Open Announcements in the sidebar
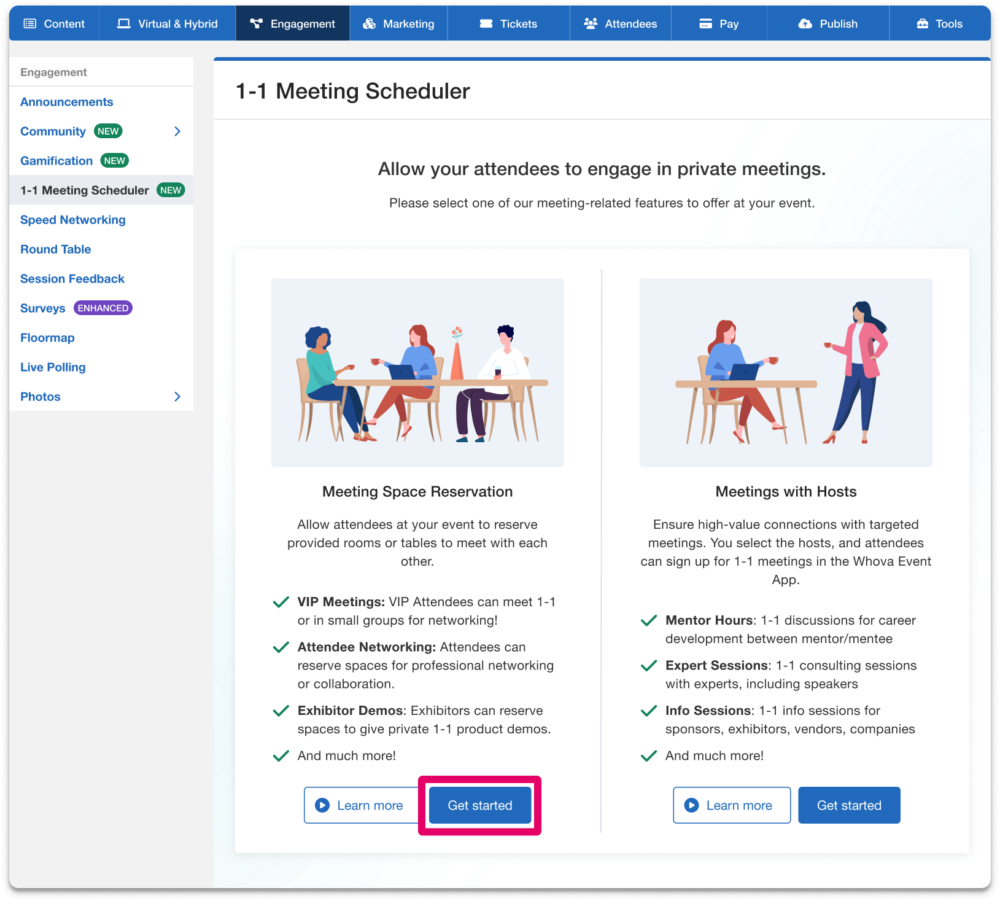Screen dimensions: 1000x901 67,102
